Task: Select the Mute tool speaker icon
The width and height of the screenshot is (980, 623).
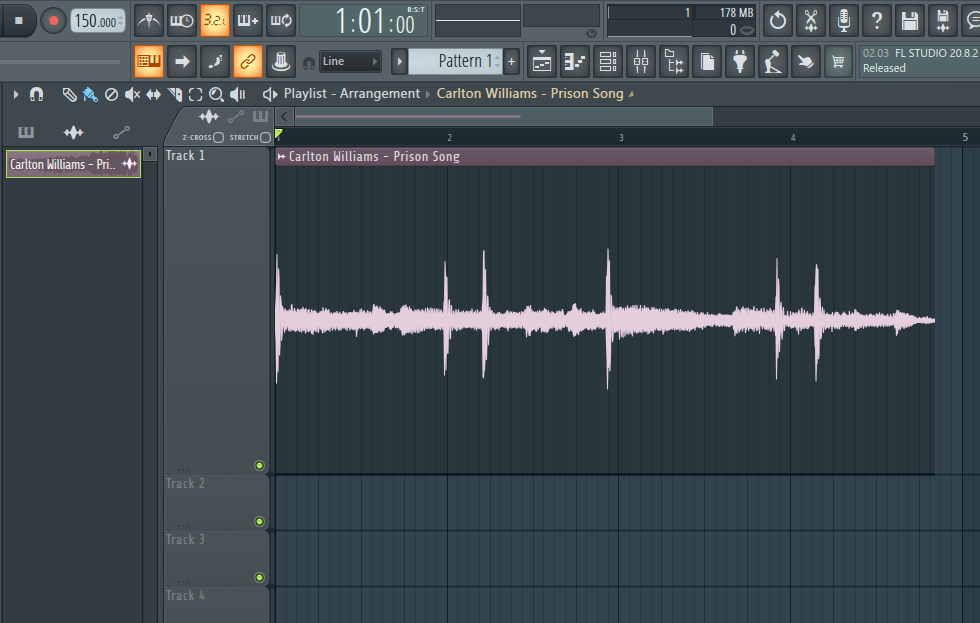Action: click(132, 94)
